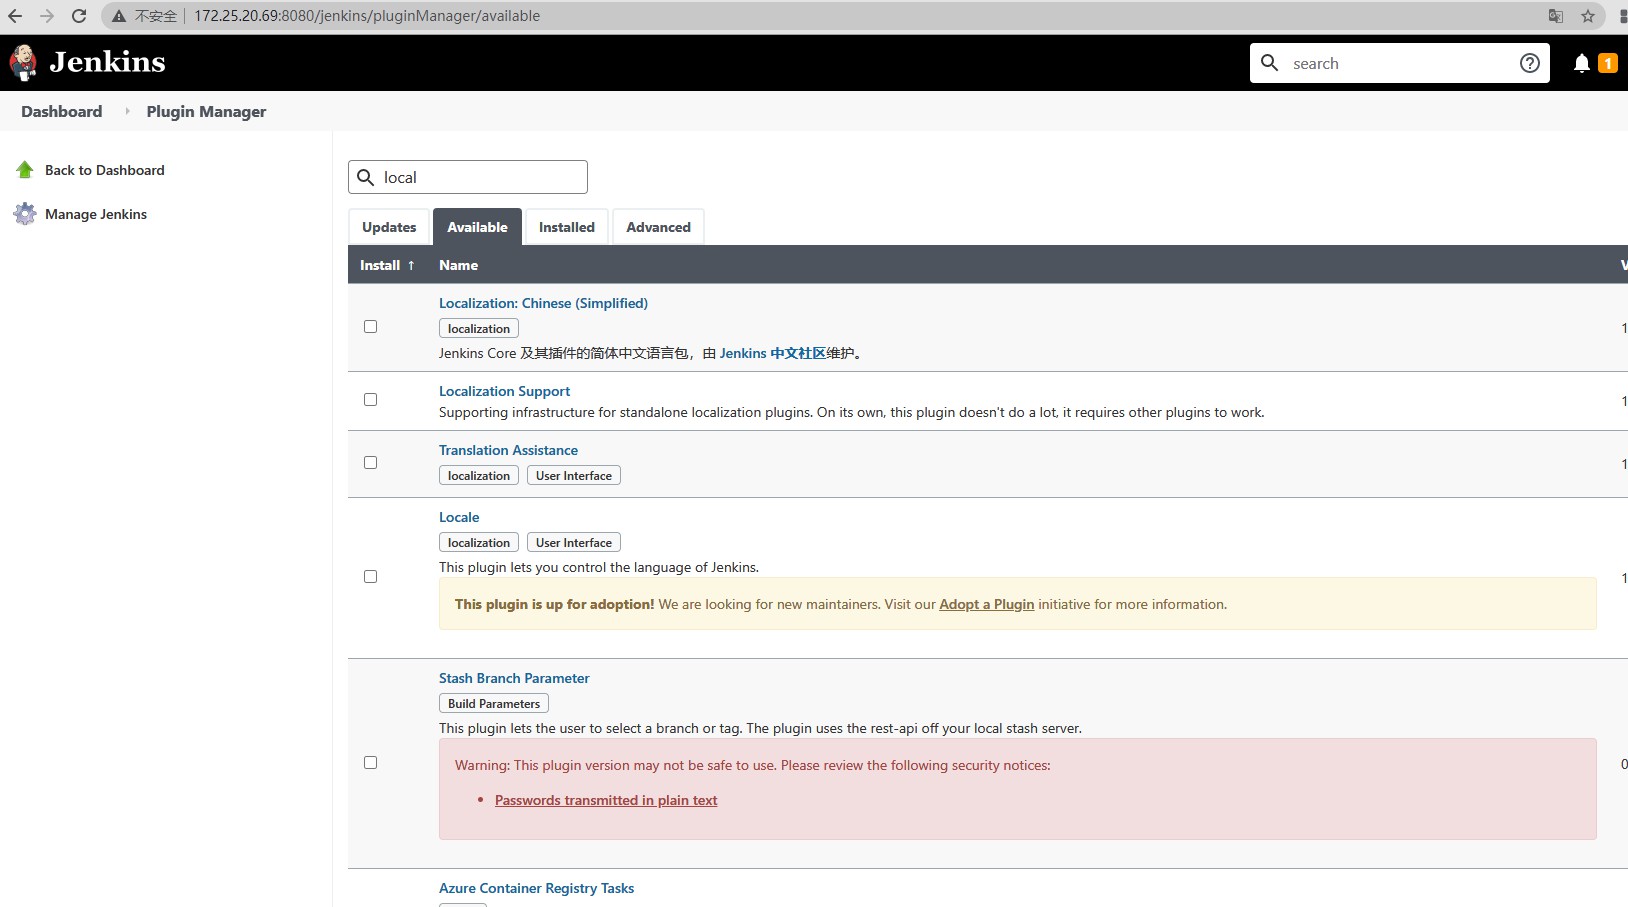1628x907 pixels.
Task: Open the Advanced tab
Action: [x=658, y=227]
